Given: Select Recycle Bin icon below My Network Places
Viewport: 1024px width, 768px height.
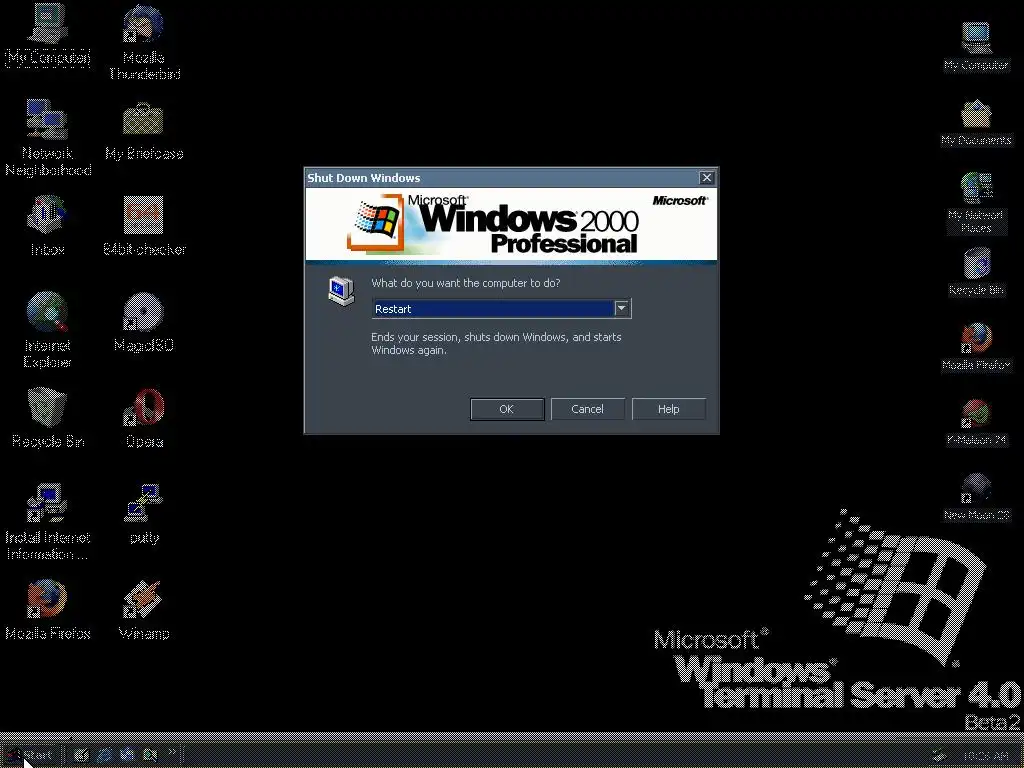Looking at the screenshot, I should click(x=976, y=272).
